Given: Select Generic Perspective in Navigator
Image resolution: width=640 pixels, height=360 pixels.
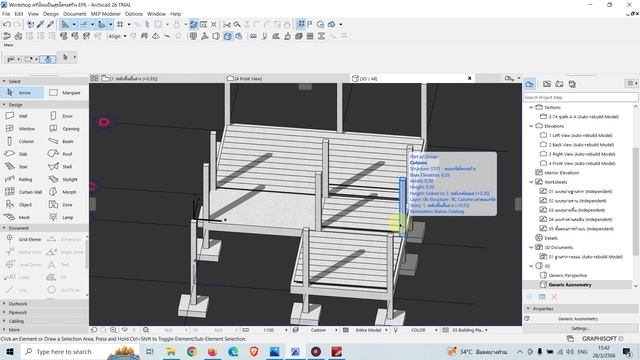Looking at the screenshot, I should pos(568,276).
